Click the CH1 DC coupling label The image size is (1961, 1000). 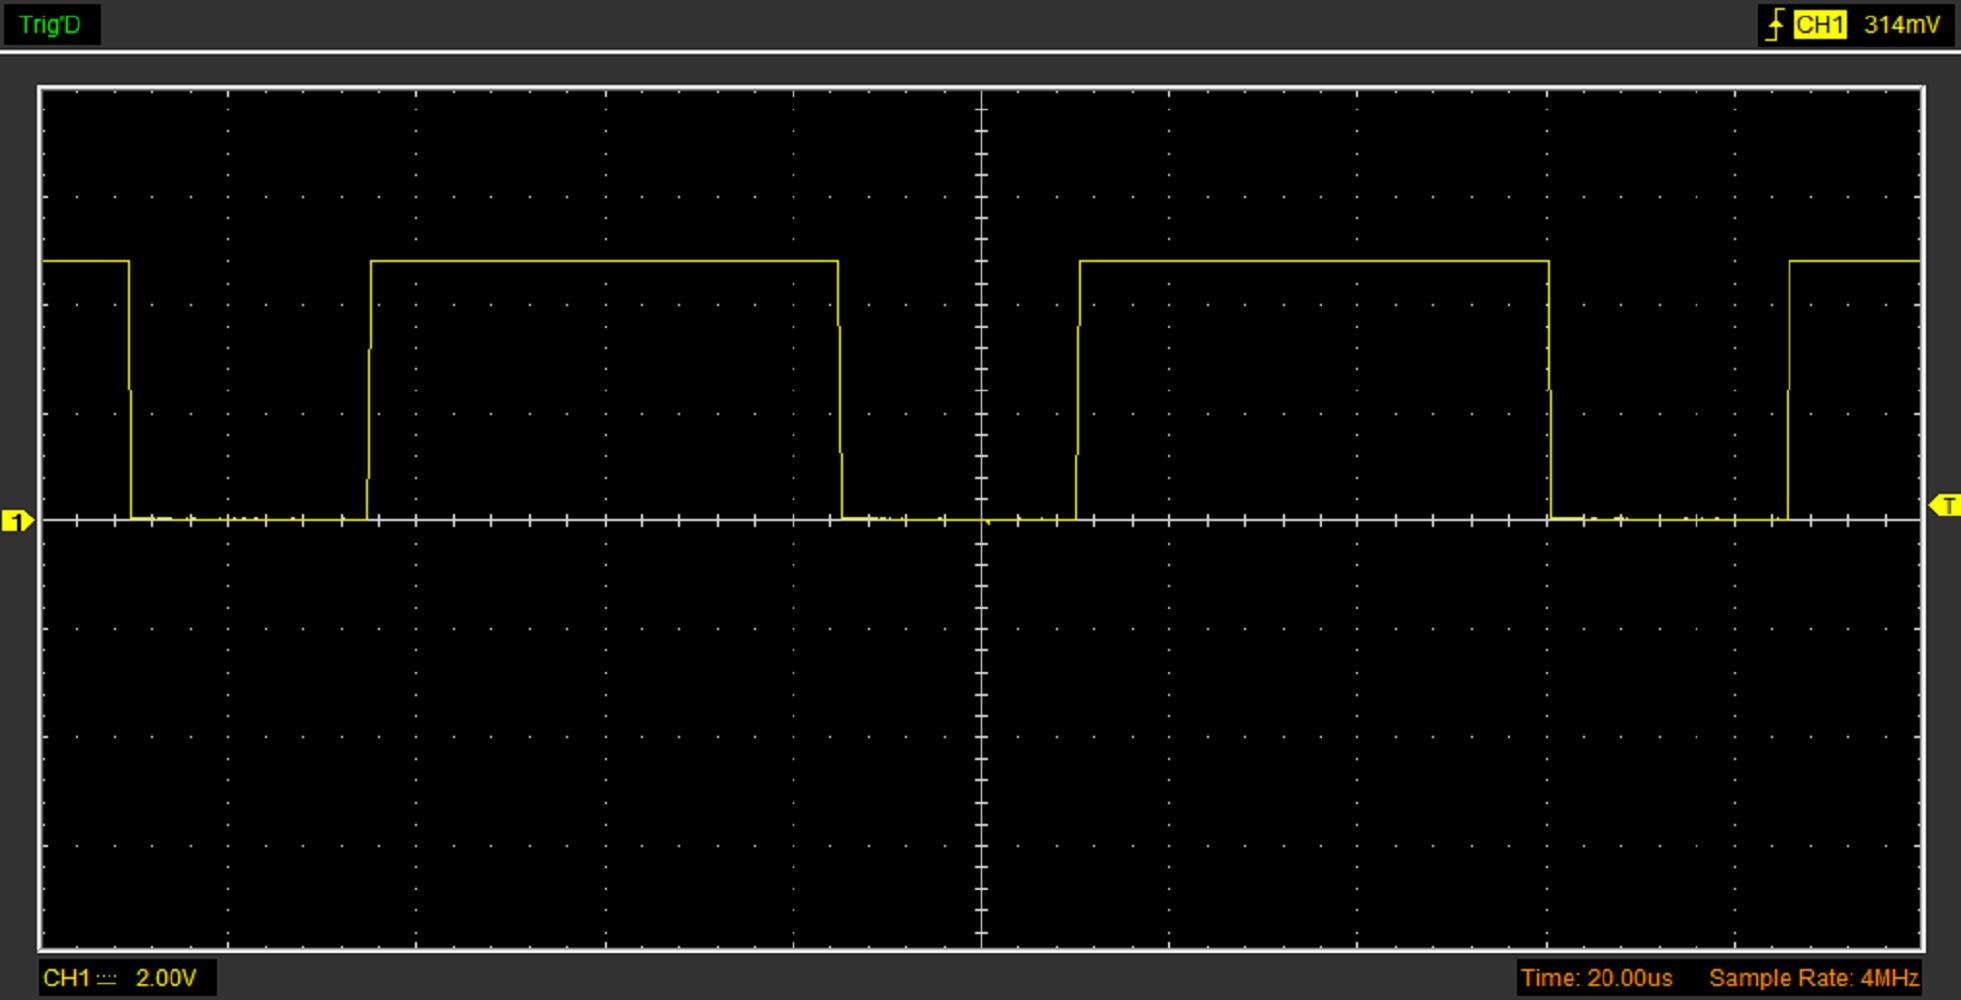click(80, 978)
